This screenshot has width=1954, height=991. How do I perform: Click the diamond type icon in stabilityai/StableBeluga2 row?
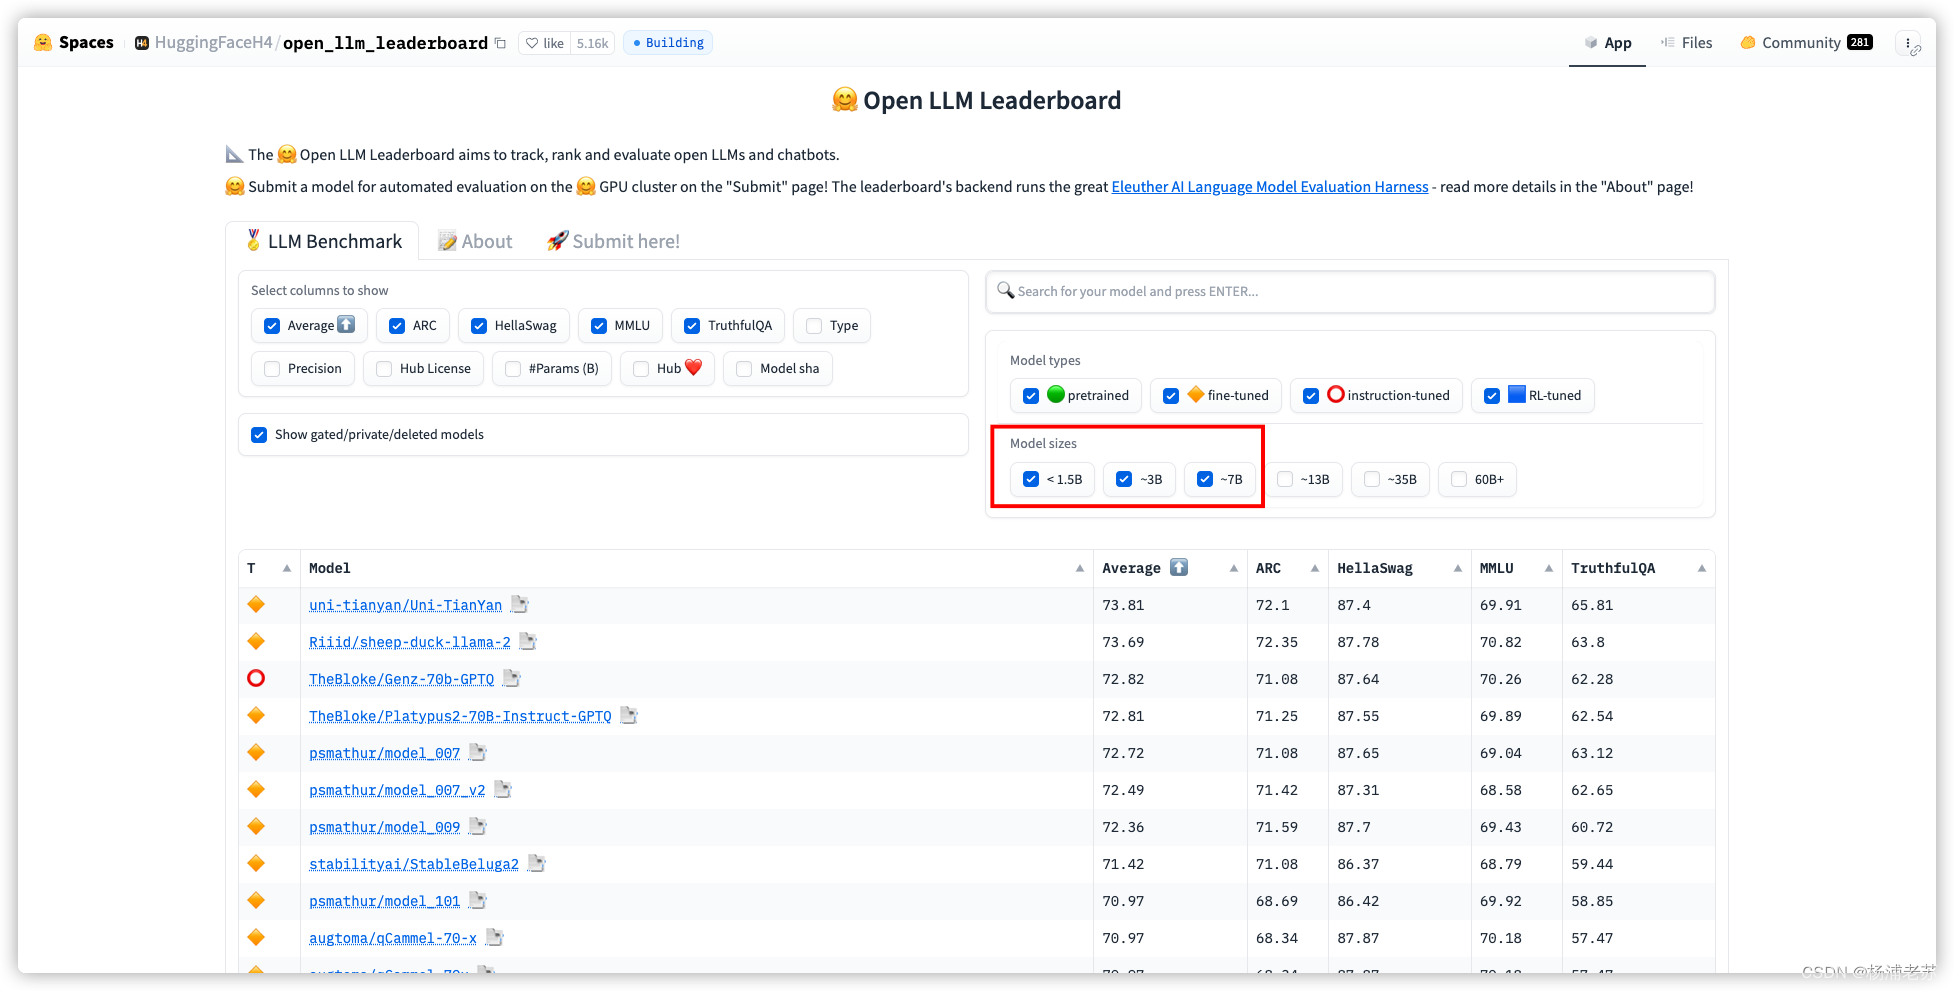(256, 863)
